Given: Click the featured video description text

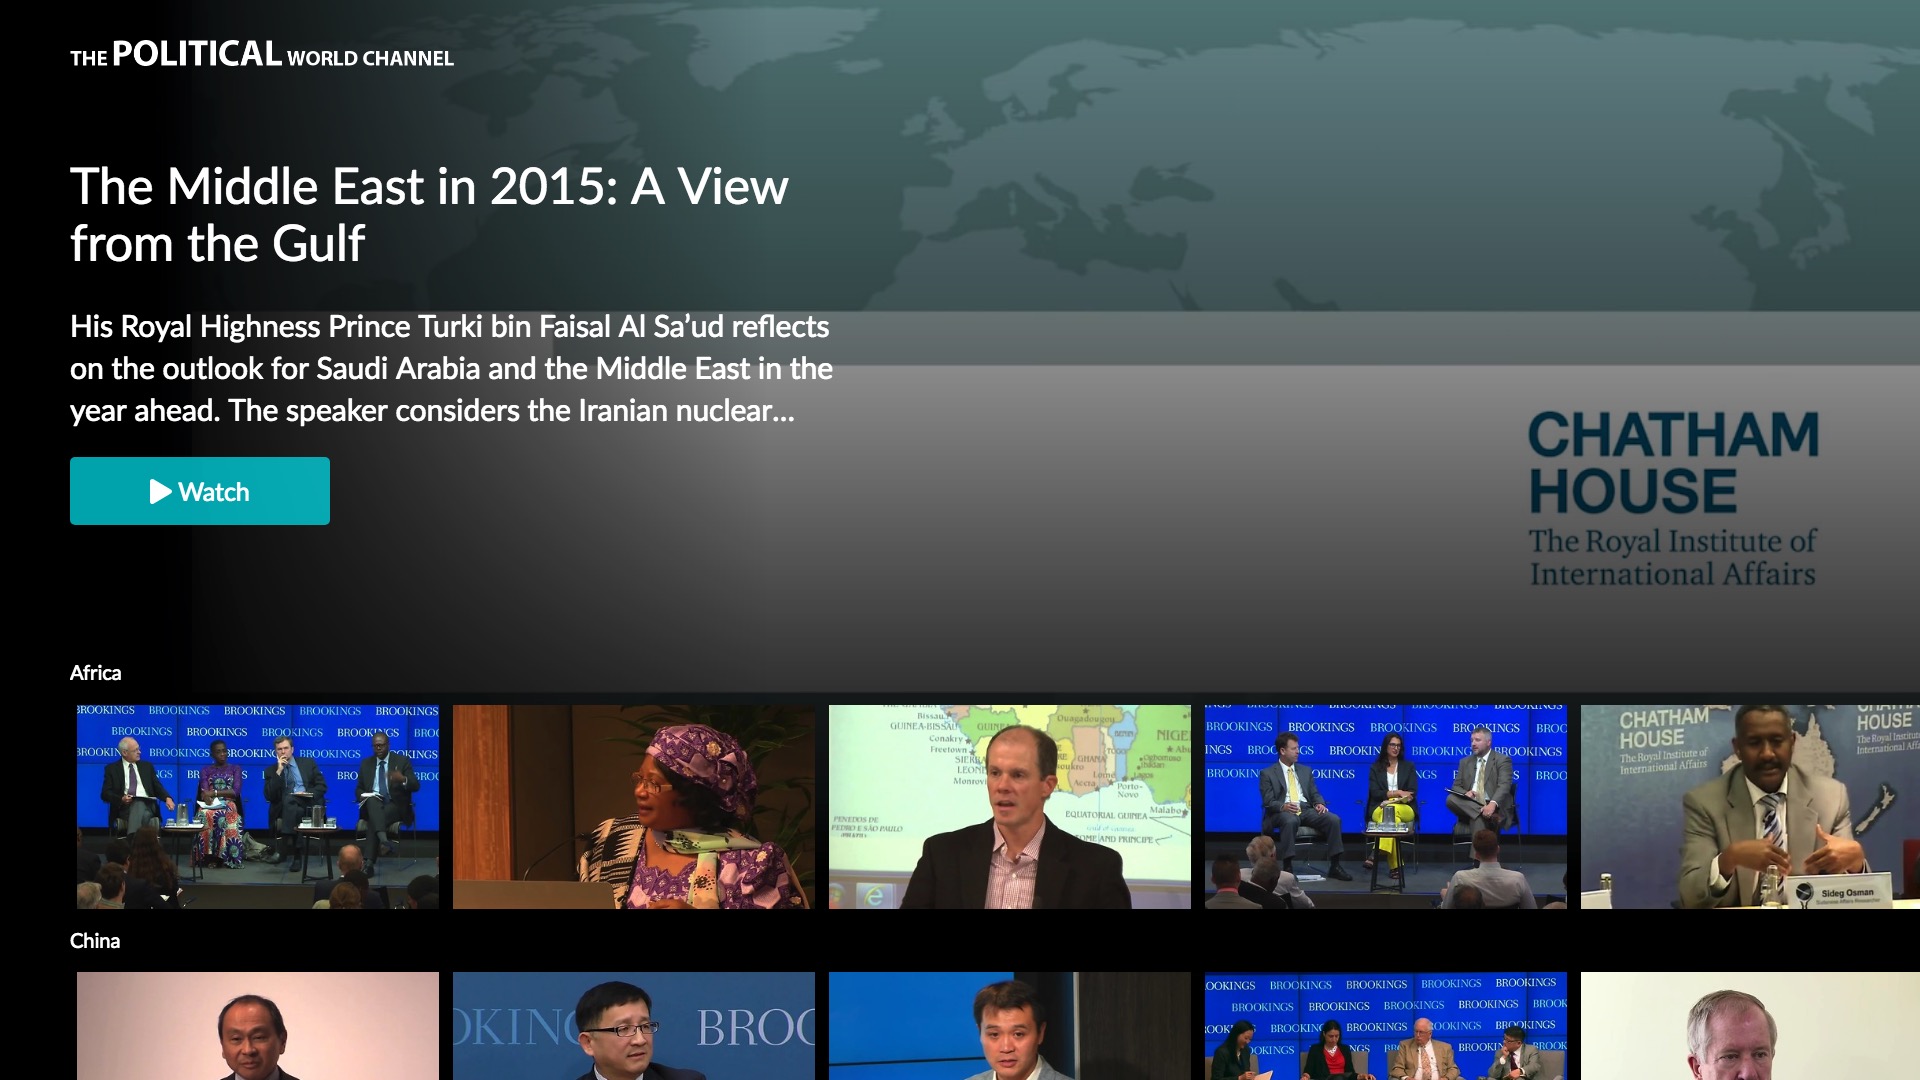Looking at the screenshot, I should coord(450,368).
